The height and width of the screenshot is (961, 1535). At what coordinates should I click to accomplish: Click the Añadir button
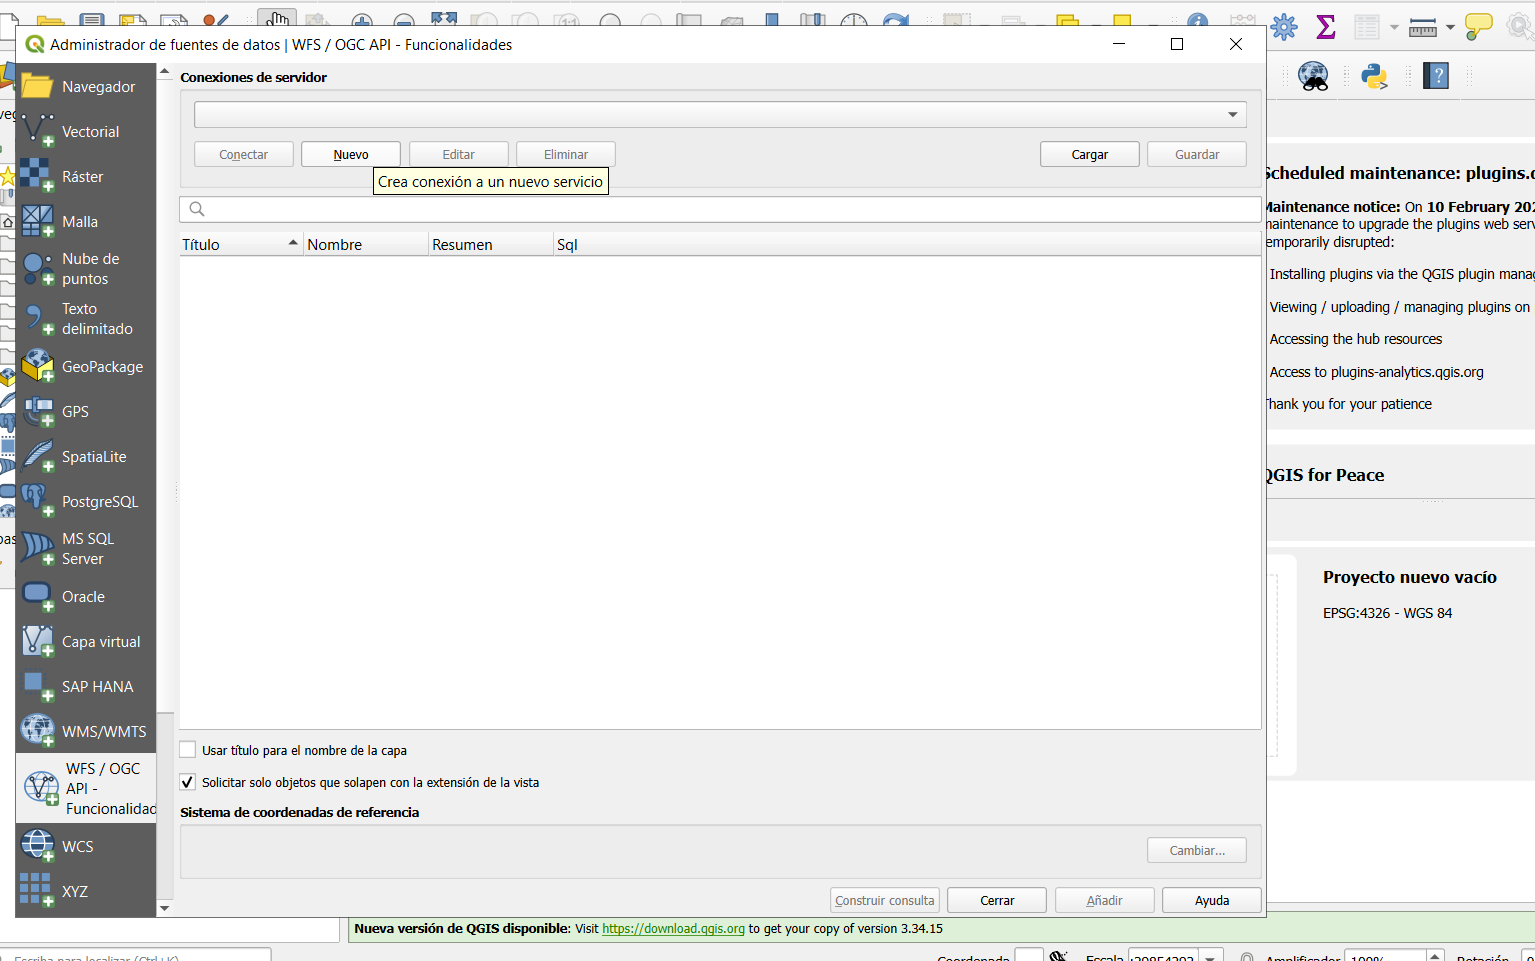1104,900
